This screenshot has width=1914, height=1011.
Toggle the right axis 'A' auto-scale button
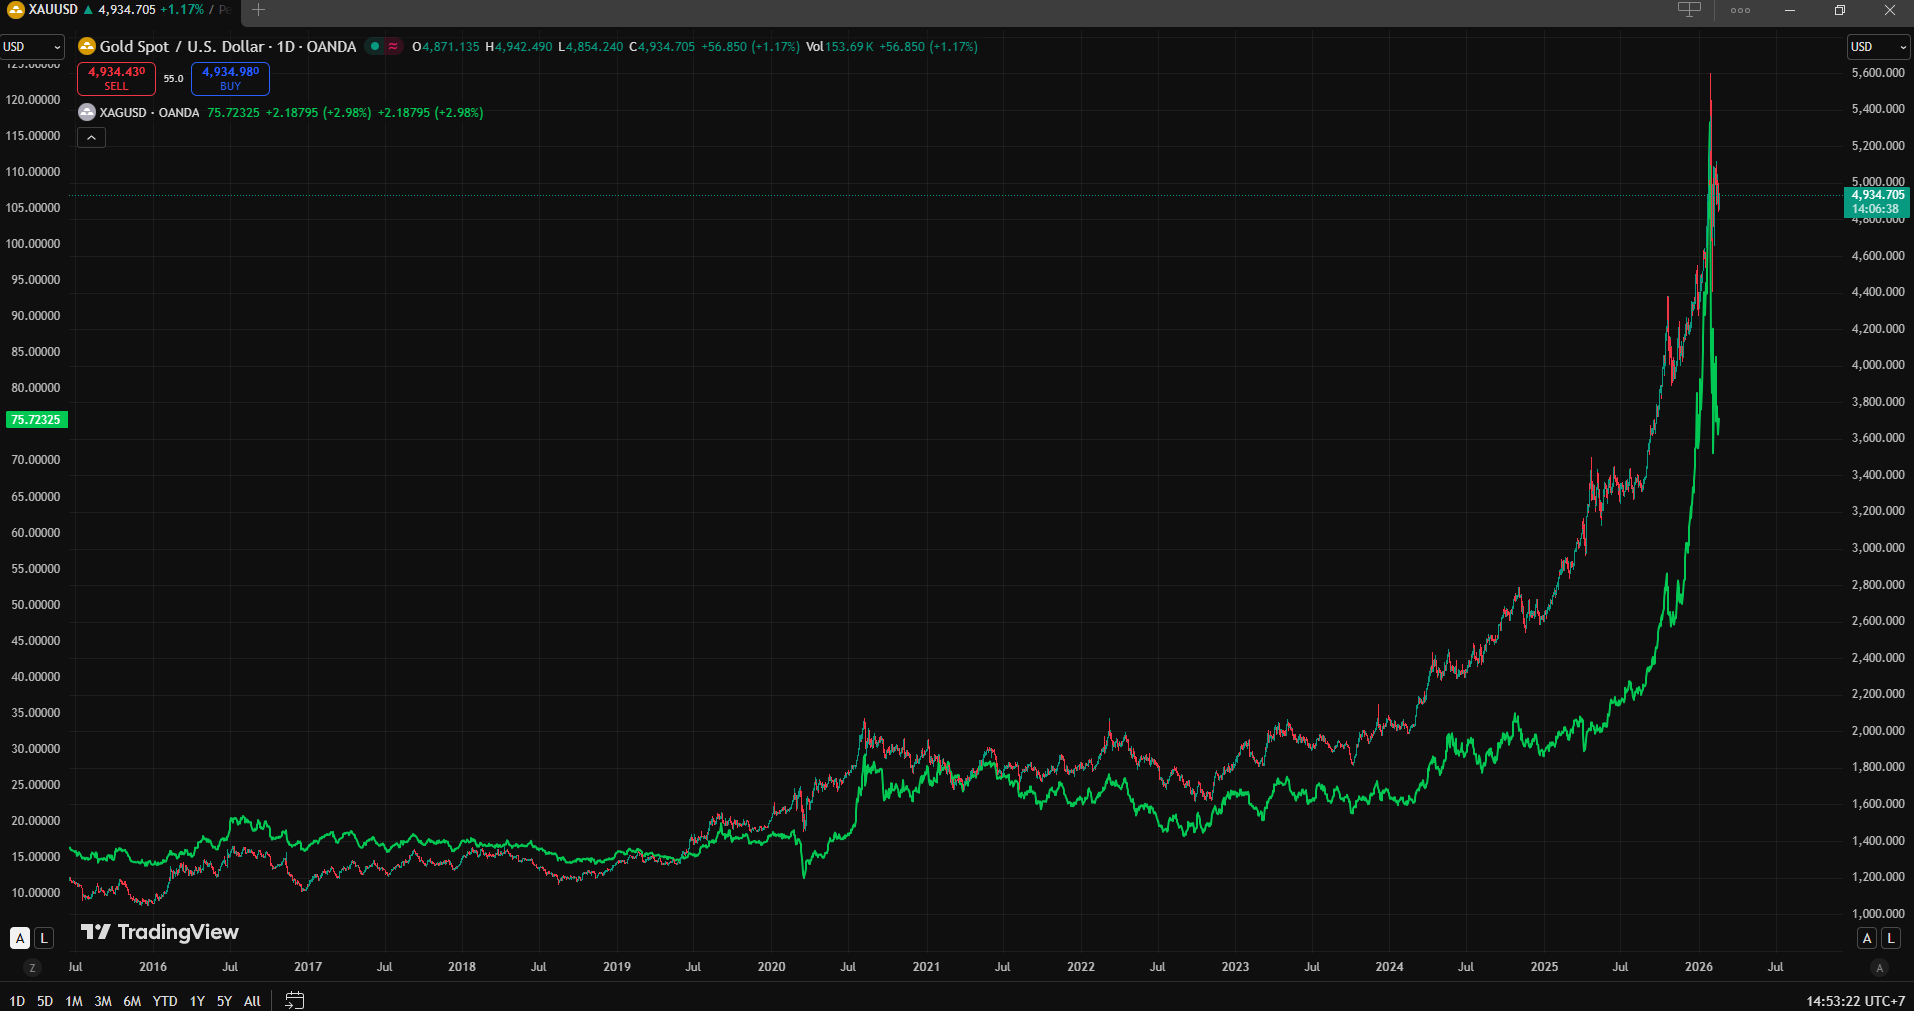(1866, 938)
